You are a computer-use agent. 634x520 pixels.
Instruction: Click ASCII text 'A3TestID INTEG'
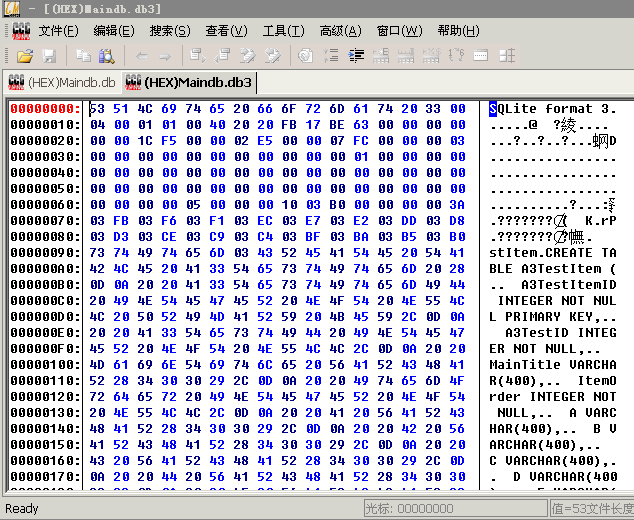click(x=561, y=333)
